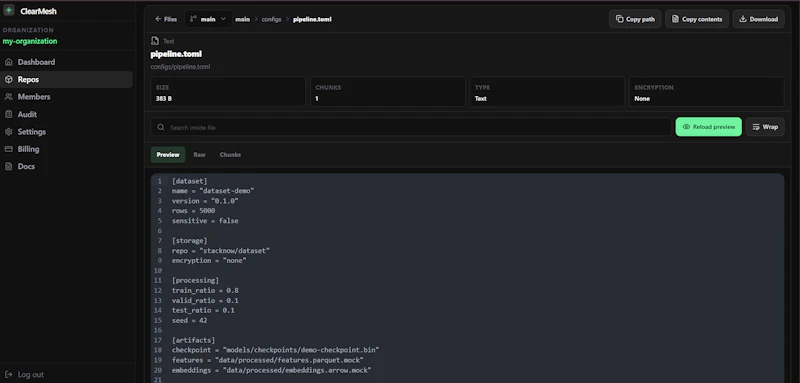The width and height of the screenshot is (800, 383).
Task: Copy the file contents
Action: point(697,19)
